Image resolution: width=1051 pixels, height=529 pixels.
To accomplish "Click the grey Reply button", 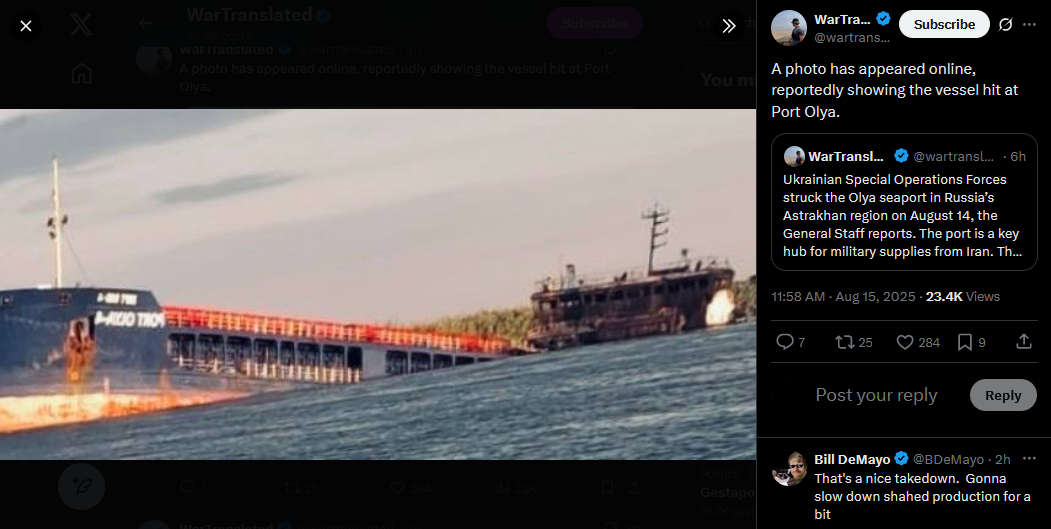I will coord(1003,396).
